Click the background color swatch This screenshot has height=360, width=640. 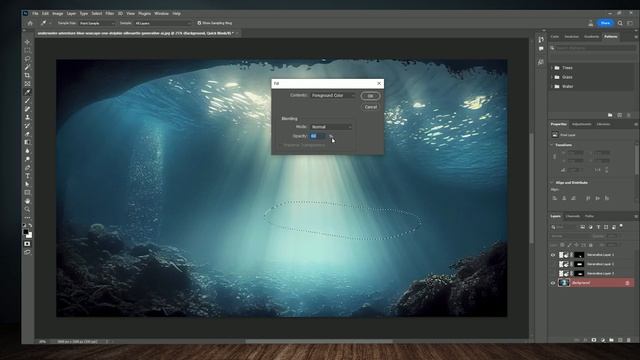click(29, 236)
